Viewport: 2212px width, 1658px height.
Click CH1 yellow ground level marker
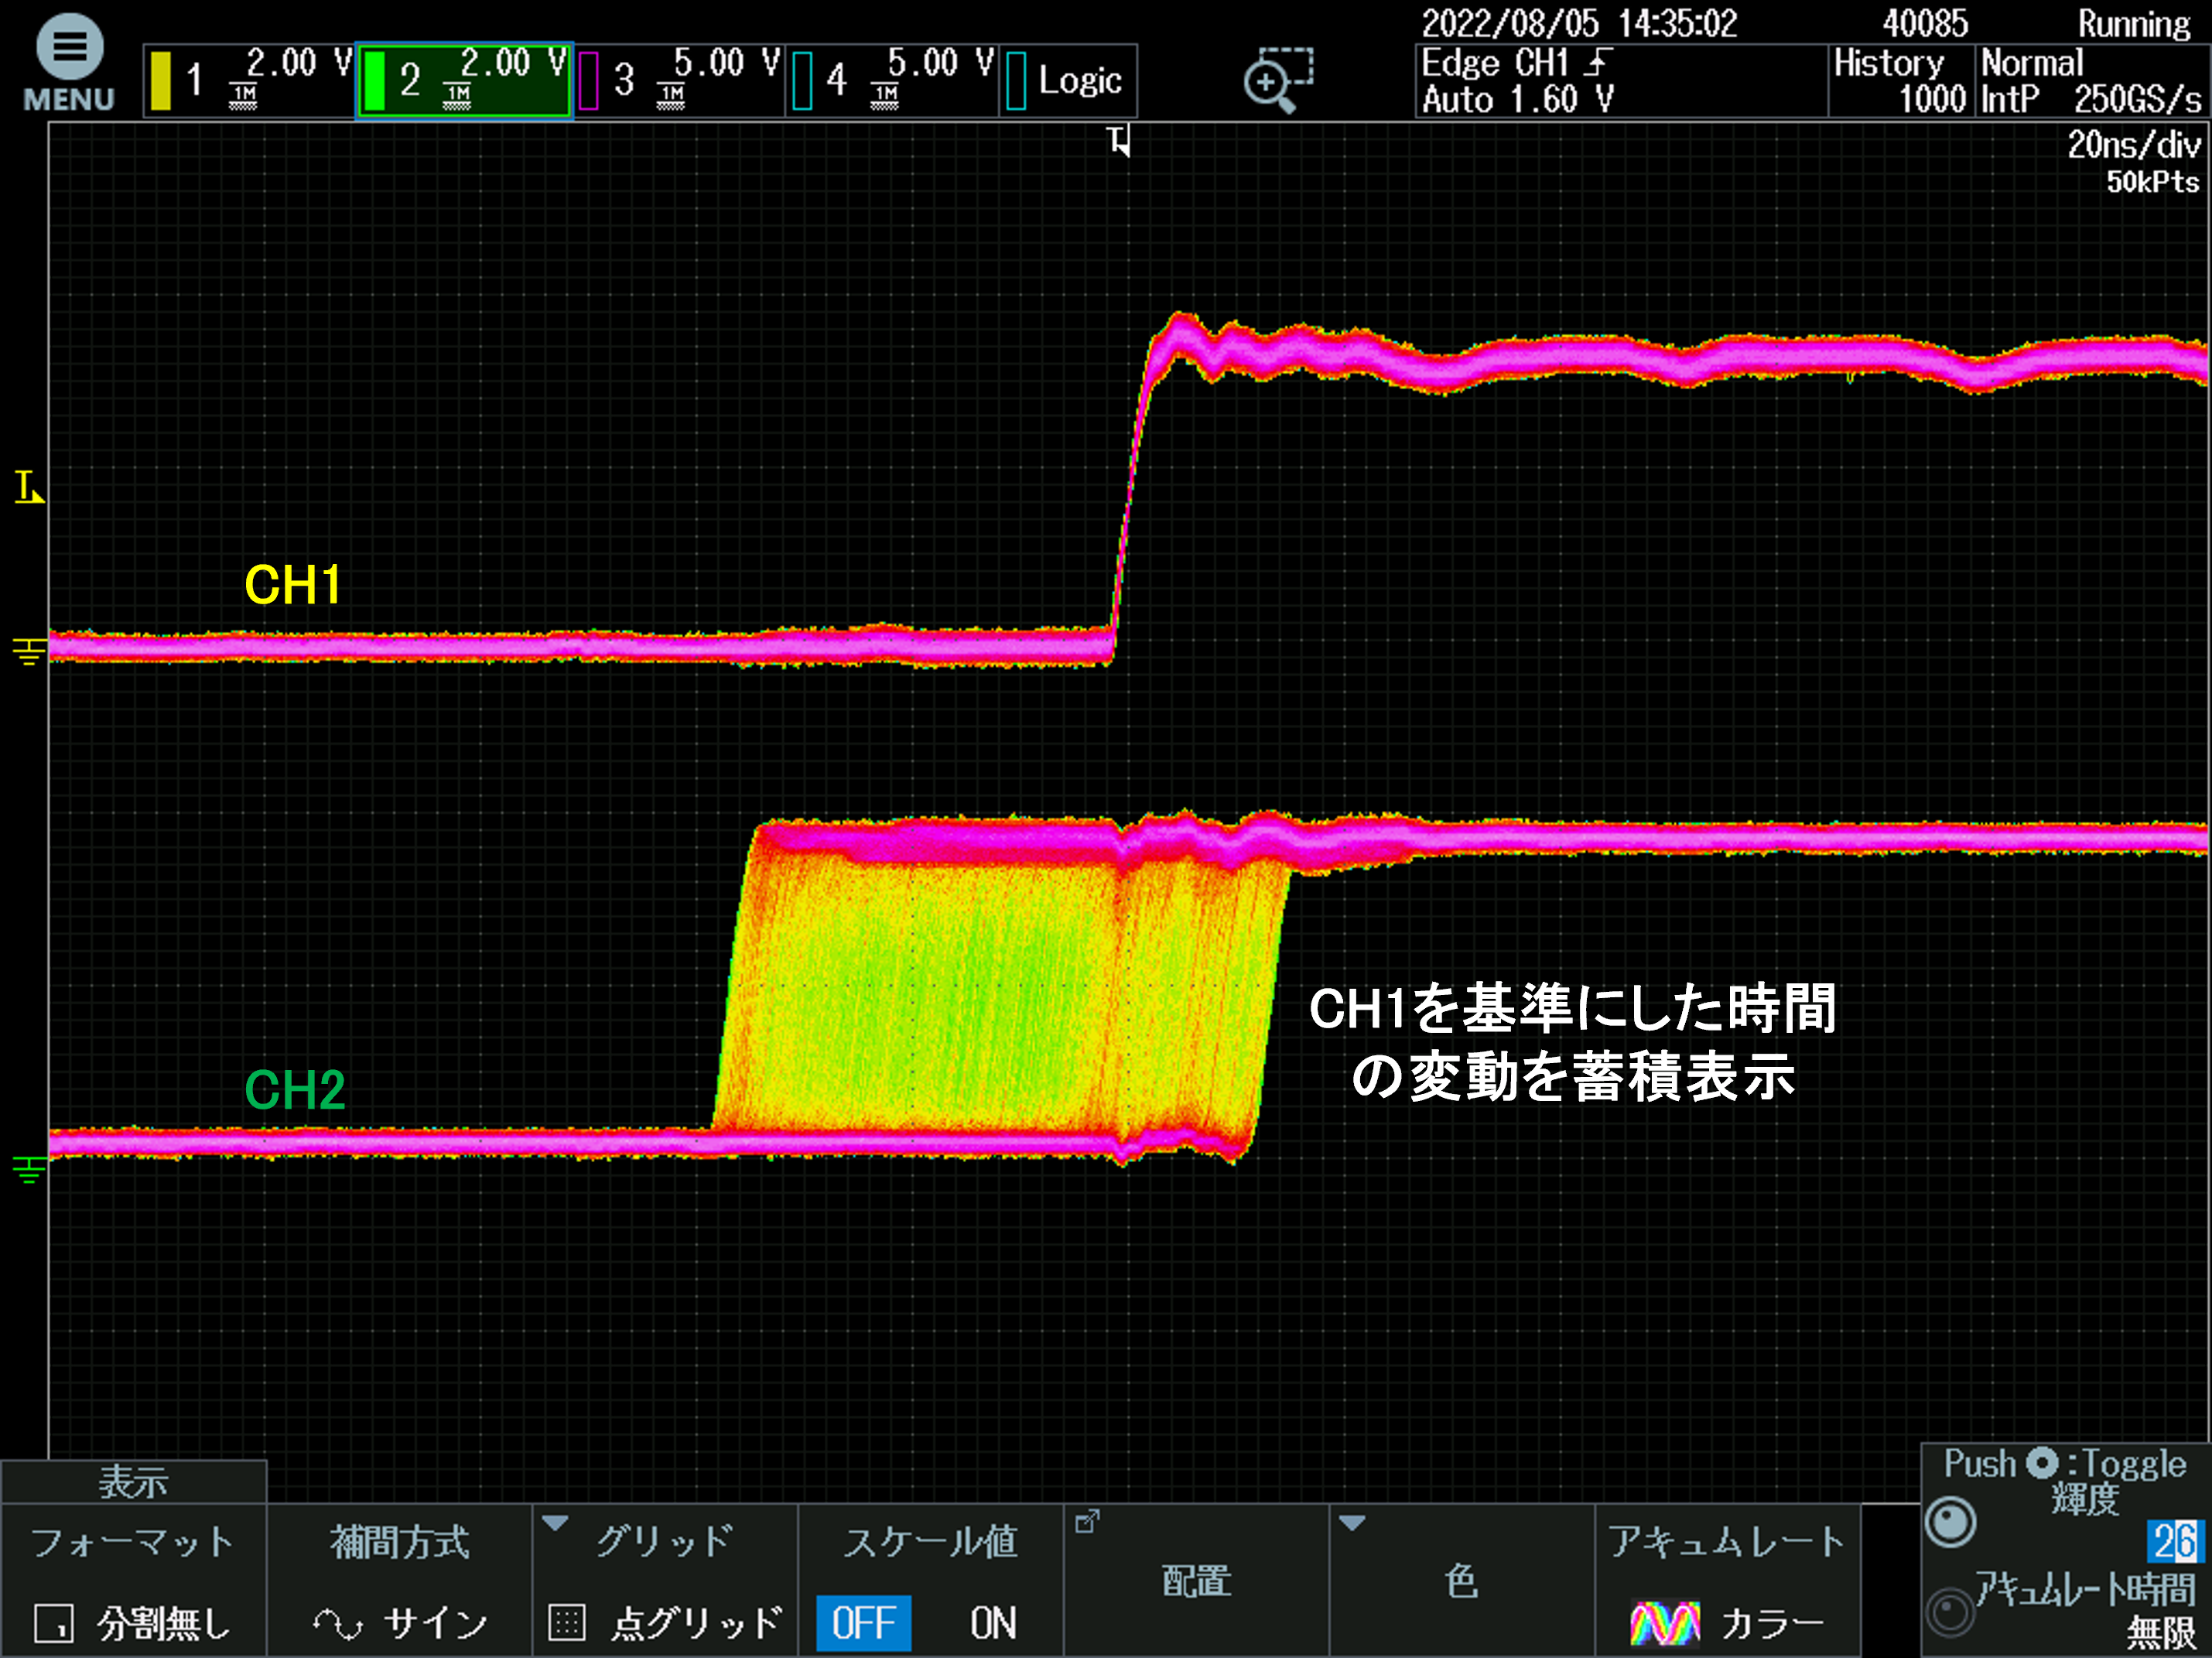click(x=29, y=651)
